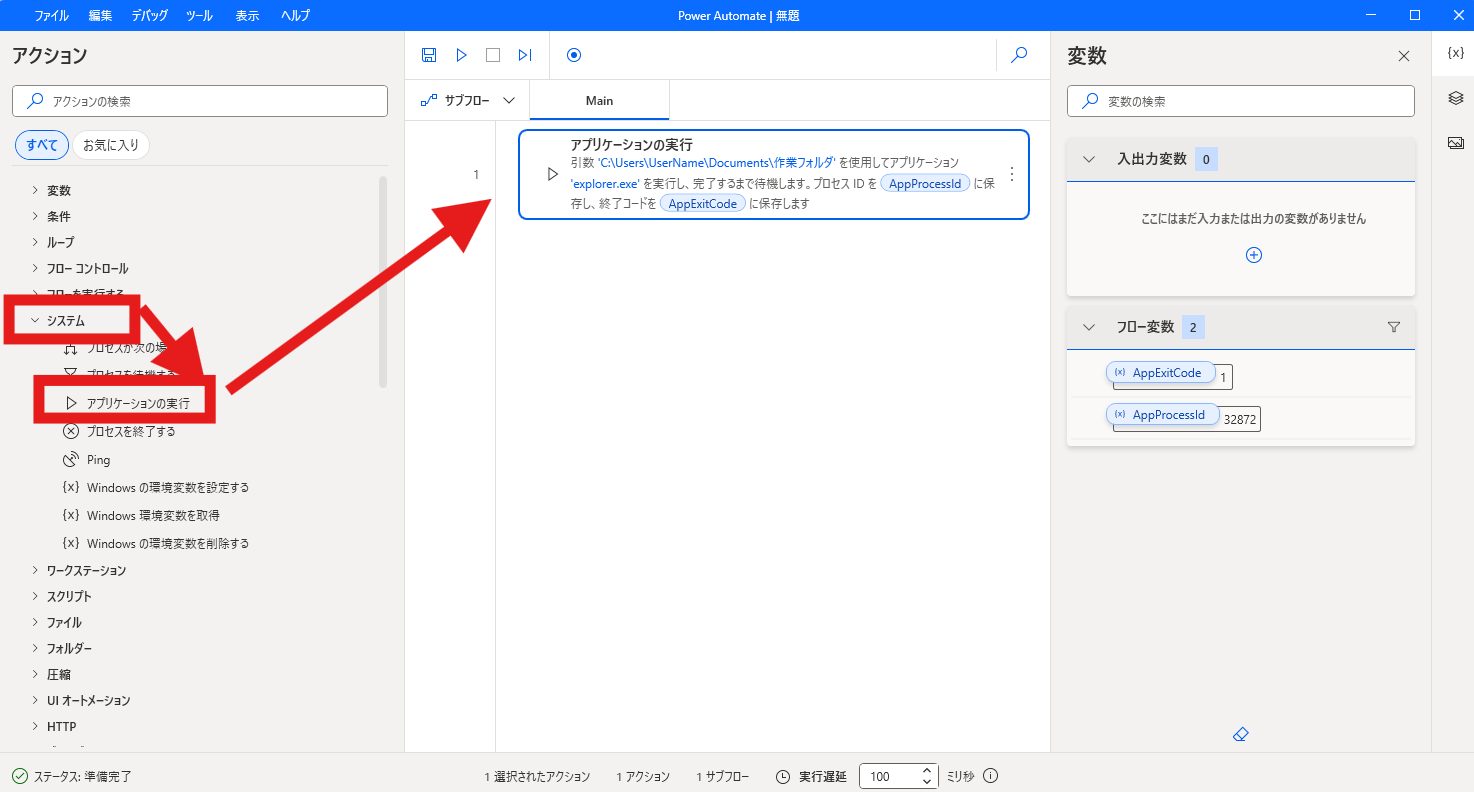Screen dimensions: 1474x792
Task: Switch to the Main subflow tab
Action: click(x=600, y=100)
